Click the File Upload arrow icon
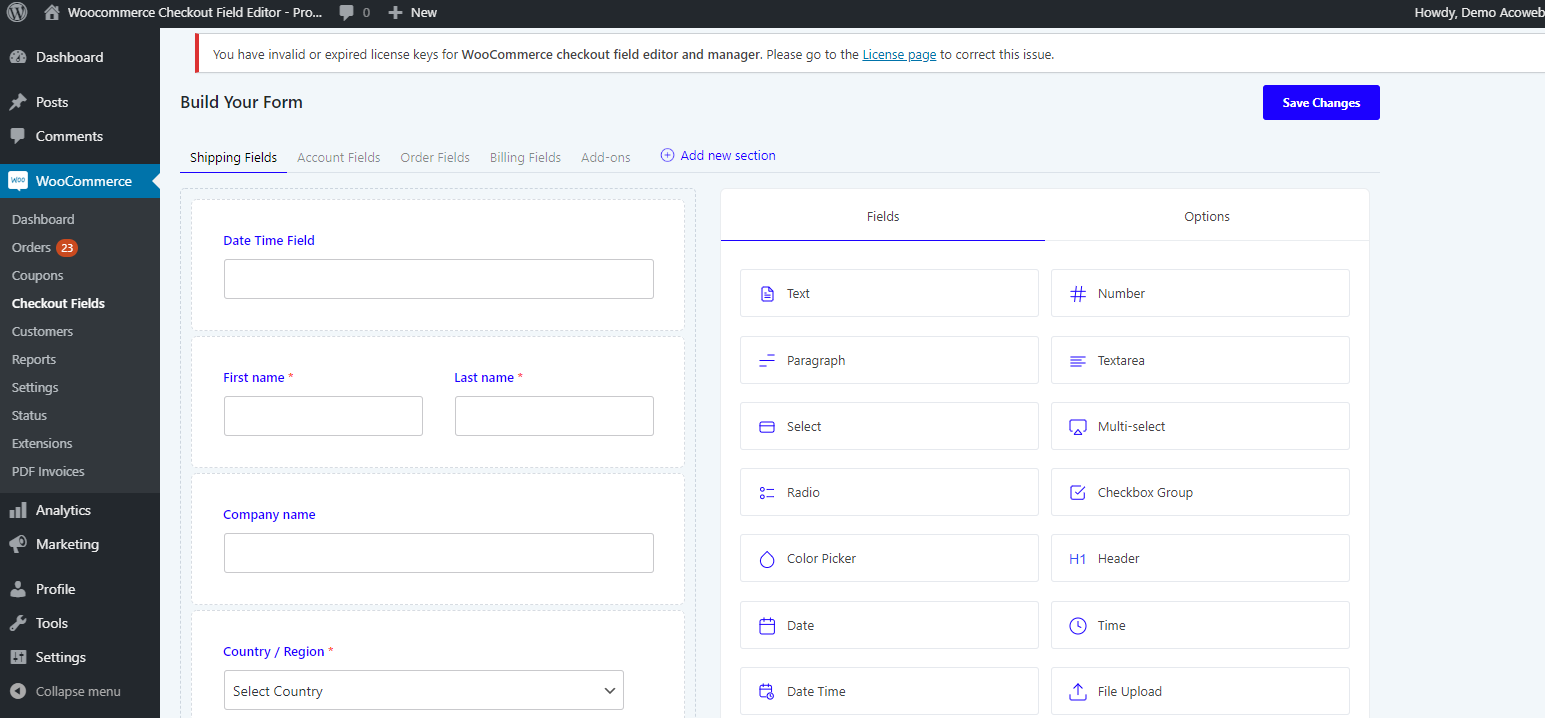1545x718 pixels. pos(1078,692)
